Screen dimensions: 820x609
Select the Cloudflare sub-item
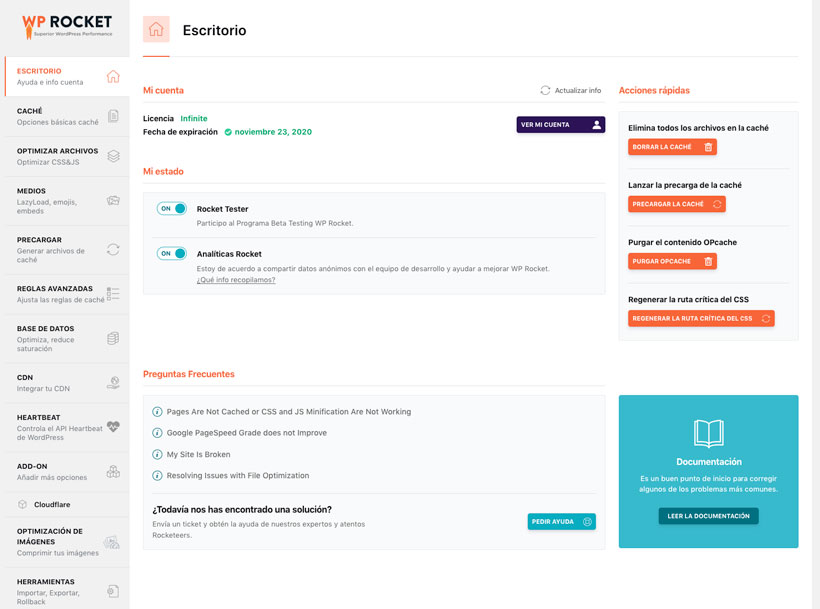point(67,504)
